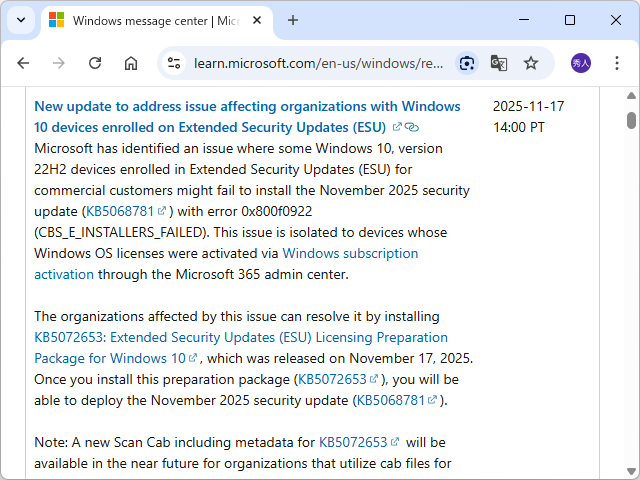Open KB5072653 Licensing Preparation Package link
This screenshot has width=640, height=480.
point(241,348)
